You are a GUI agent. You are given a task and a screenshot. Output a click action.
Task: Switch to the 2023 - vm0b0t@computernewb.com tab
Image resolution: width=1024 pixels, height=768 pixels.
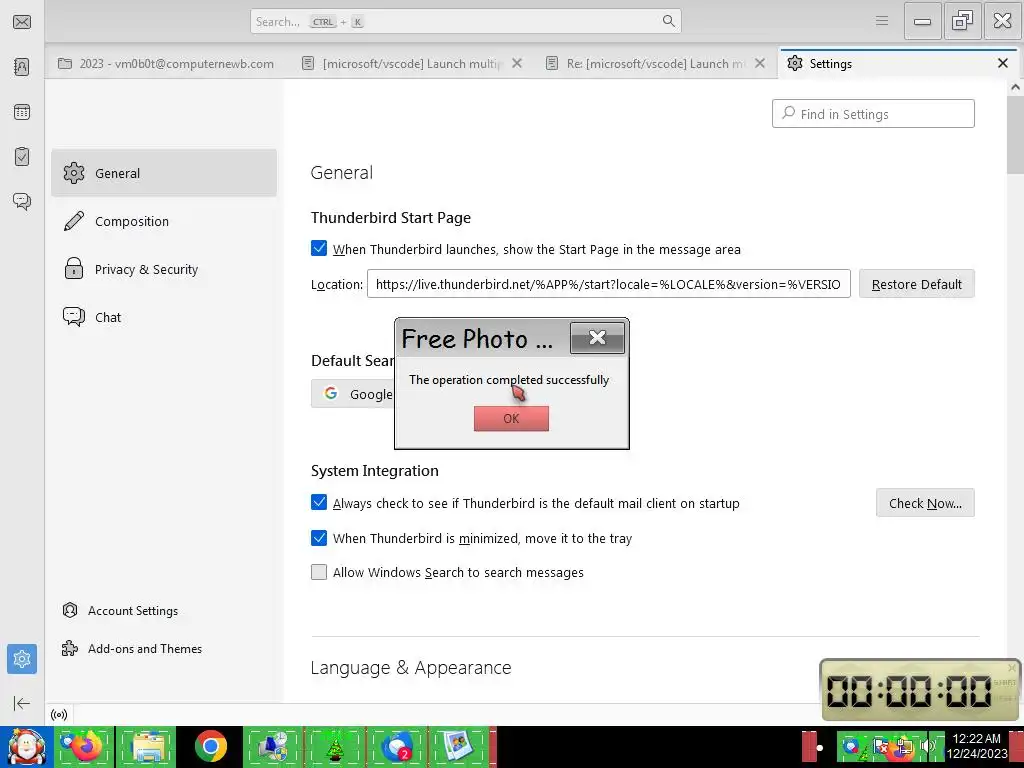(x=166, y=63)
